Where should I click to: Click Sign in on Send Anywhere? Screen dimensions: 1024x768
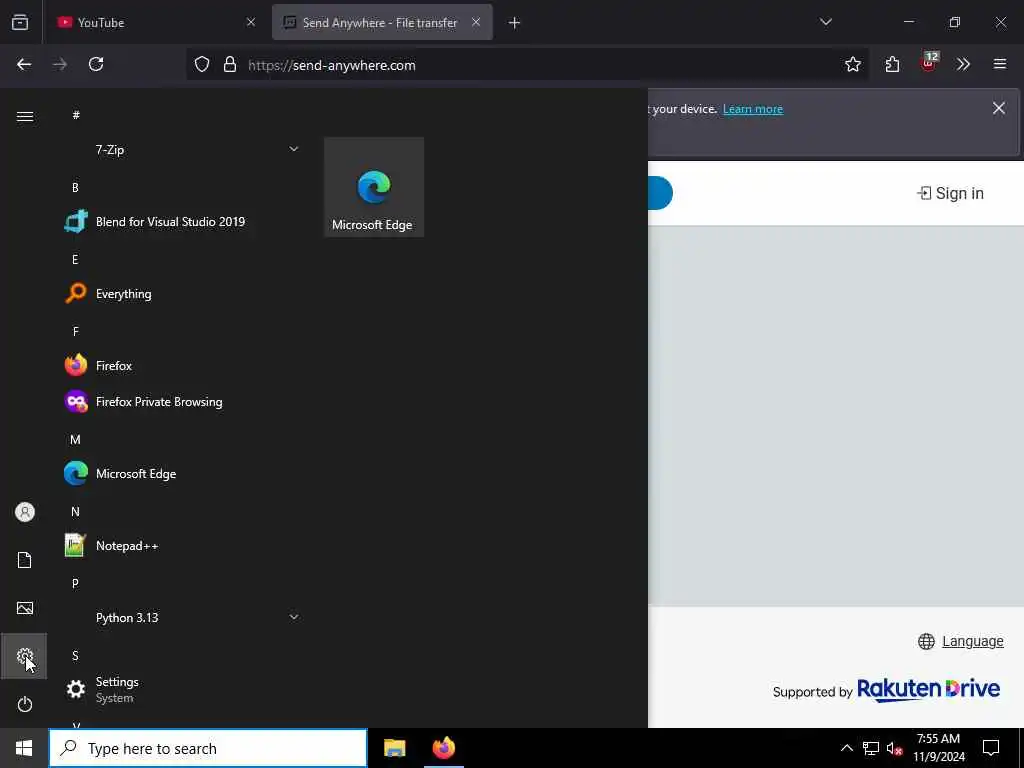[x=950, y=193]
